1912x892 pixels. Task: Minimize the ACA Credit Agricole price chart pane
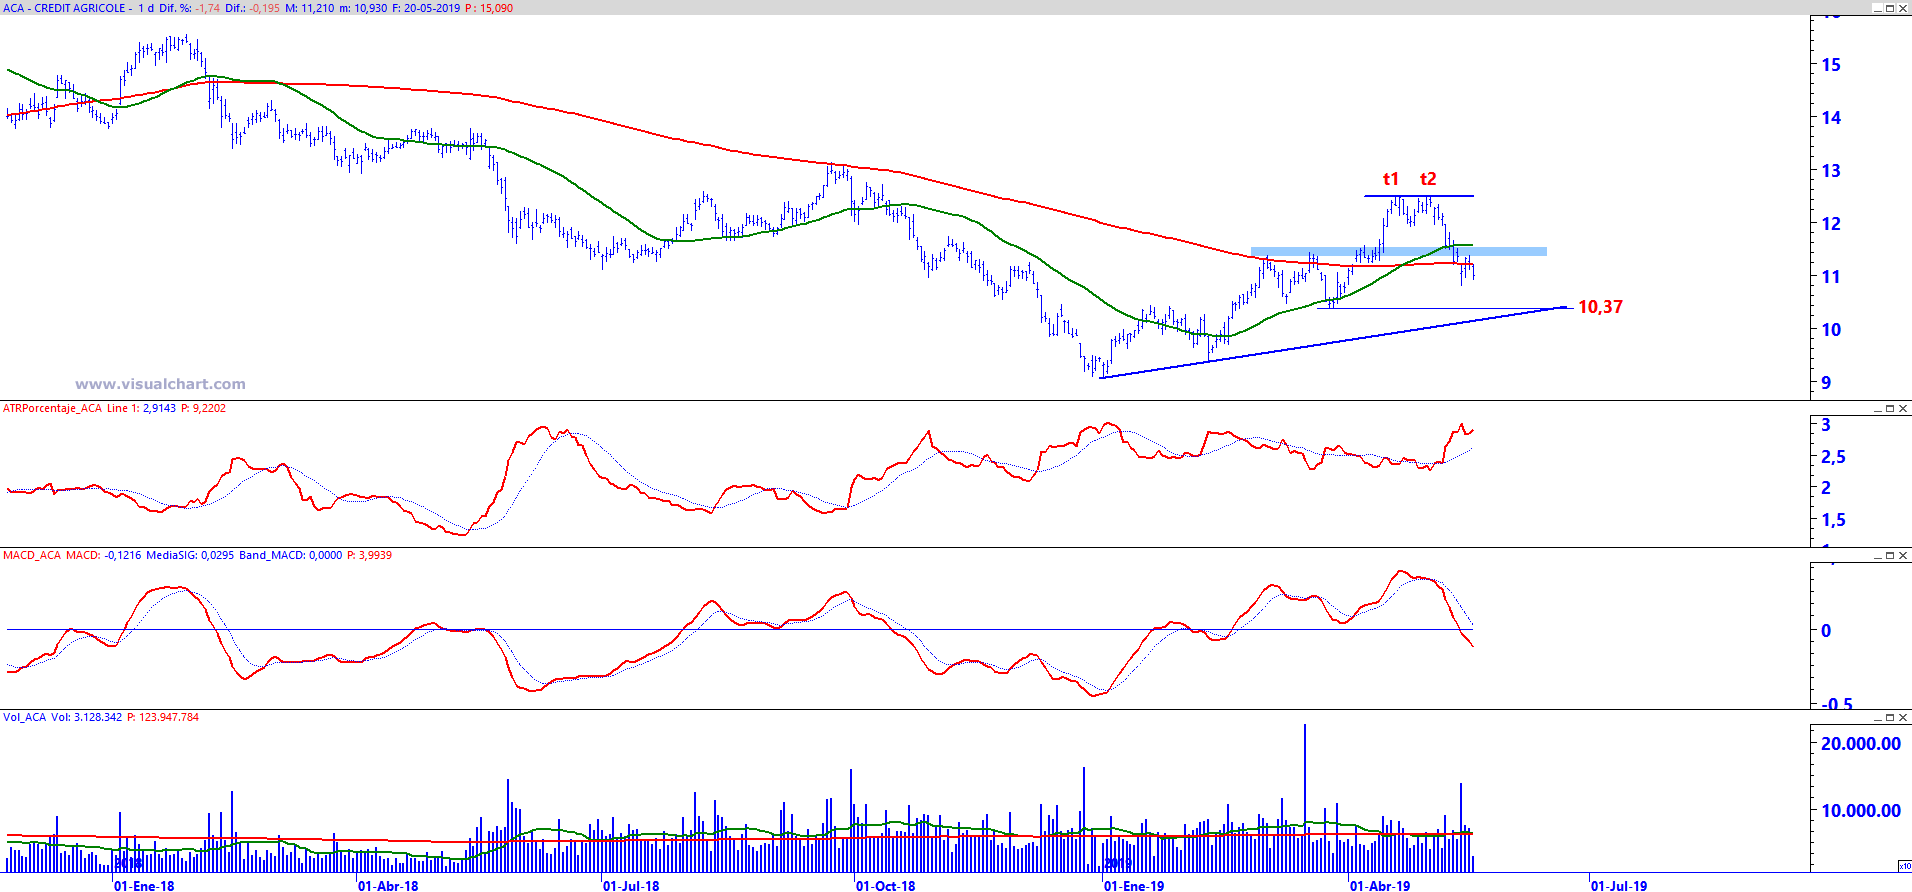click(1877, 8)
